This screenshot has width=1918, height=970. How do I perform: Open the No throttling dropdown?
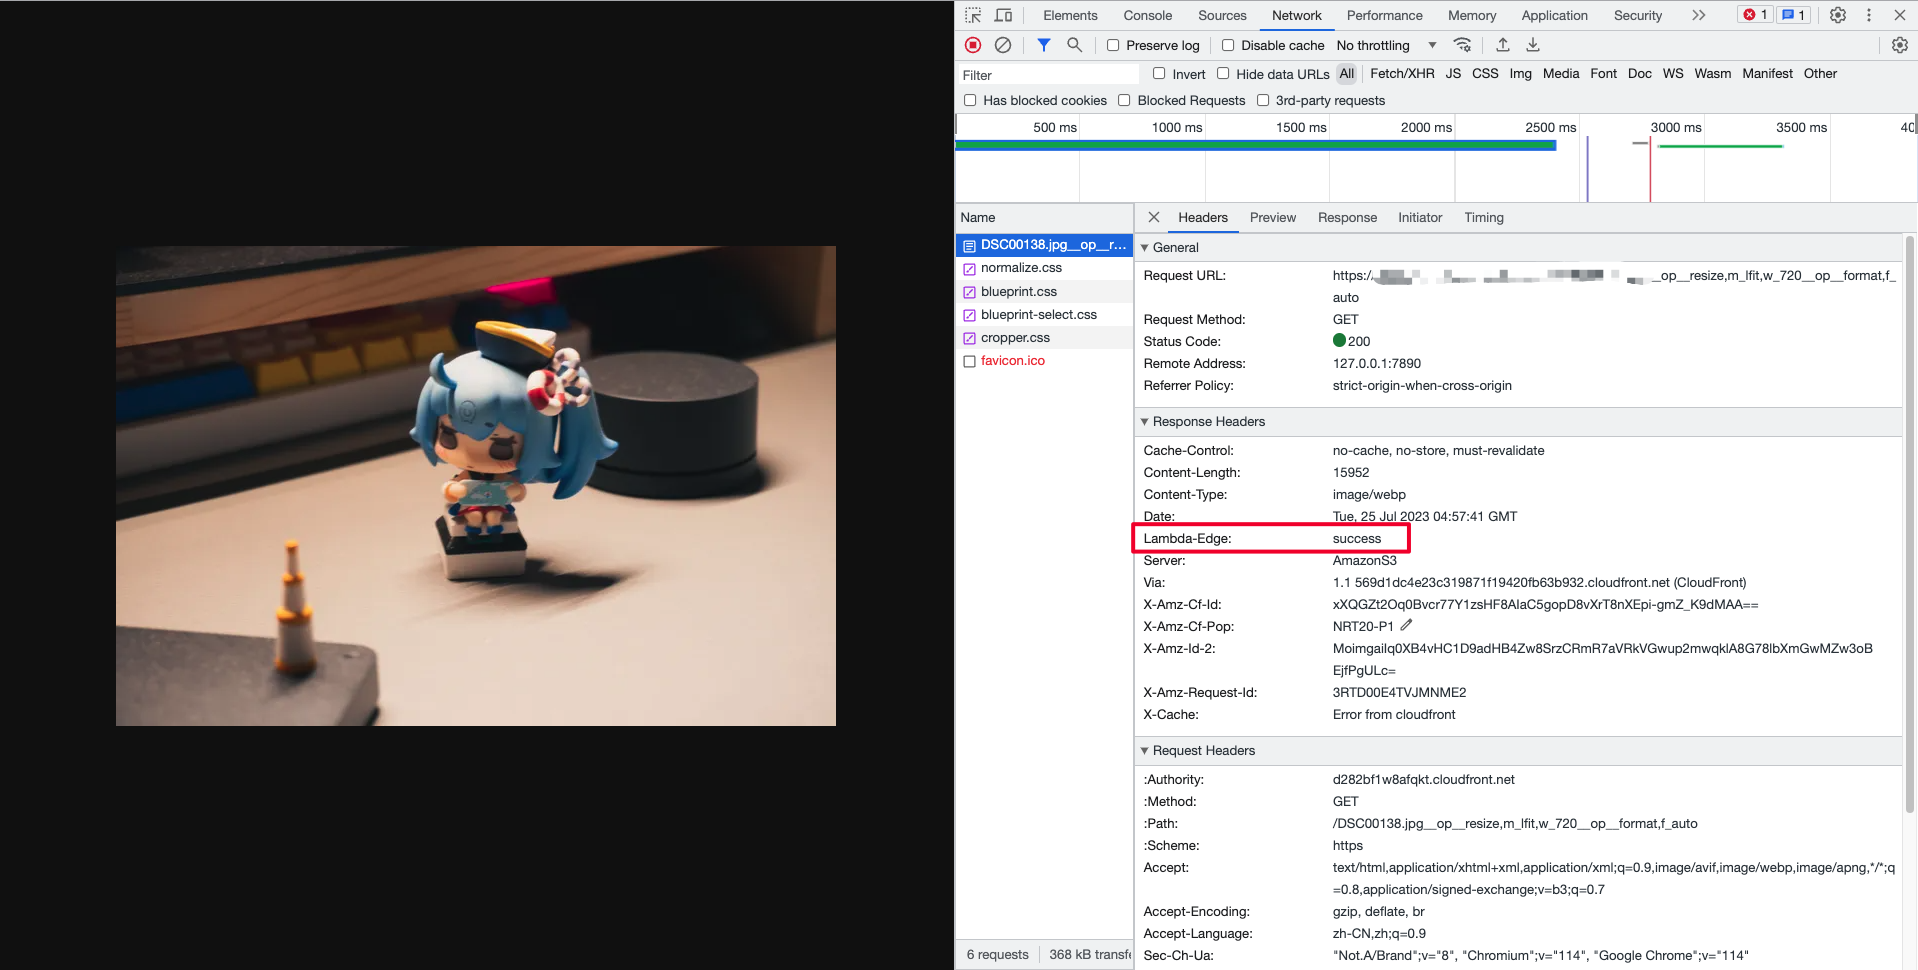(1386, 45)
